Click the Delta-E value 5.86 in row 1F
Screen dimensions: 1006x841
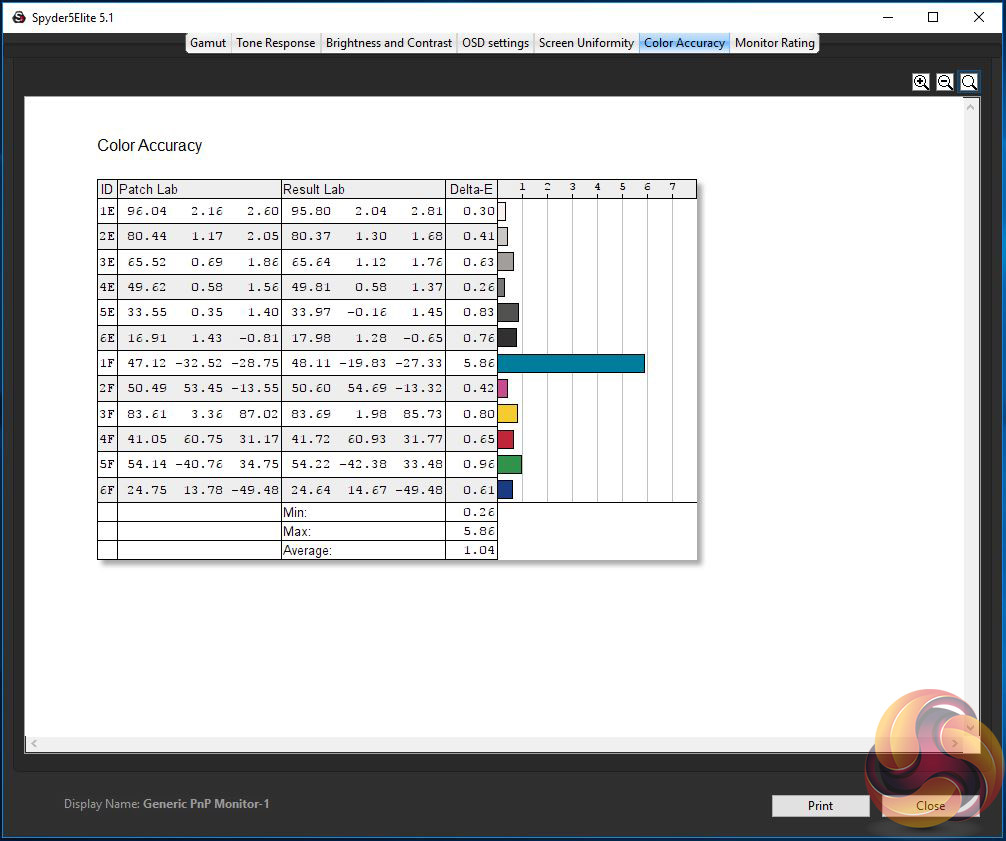(479, 363)
